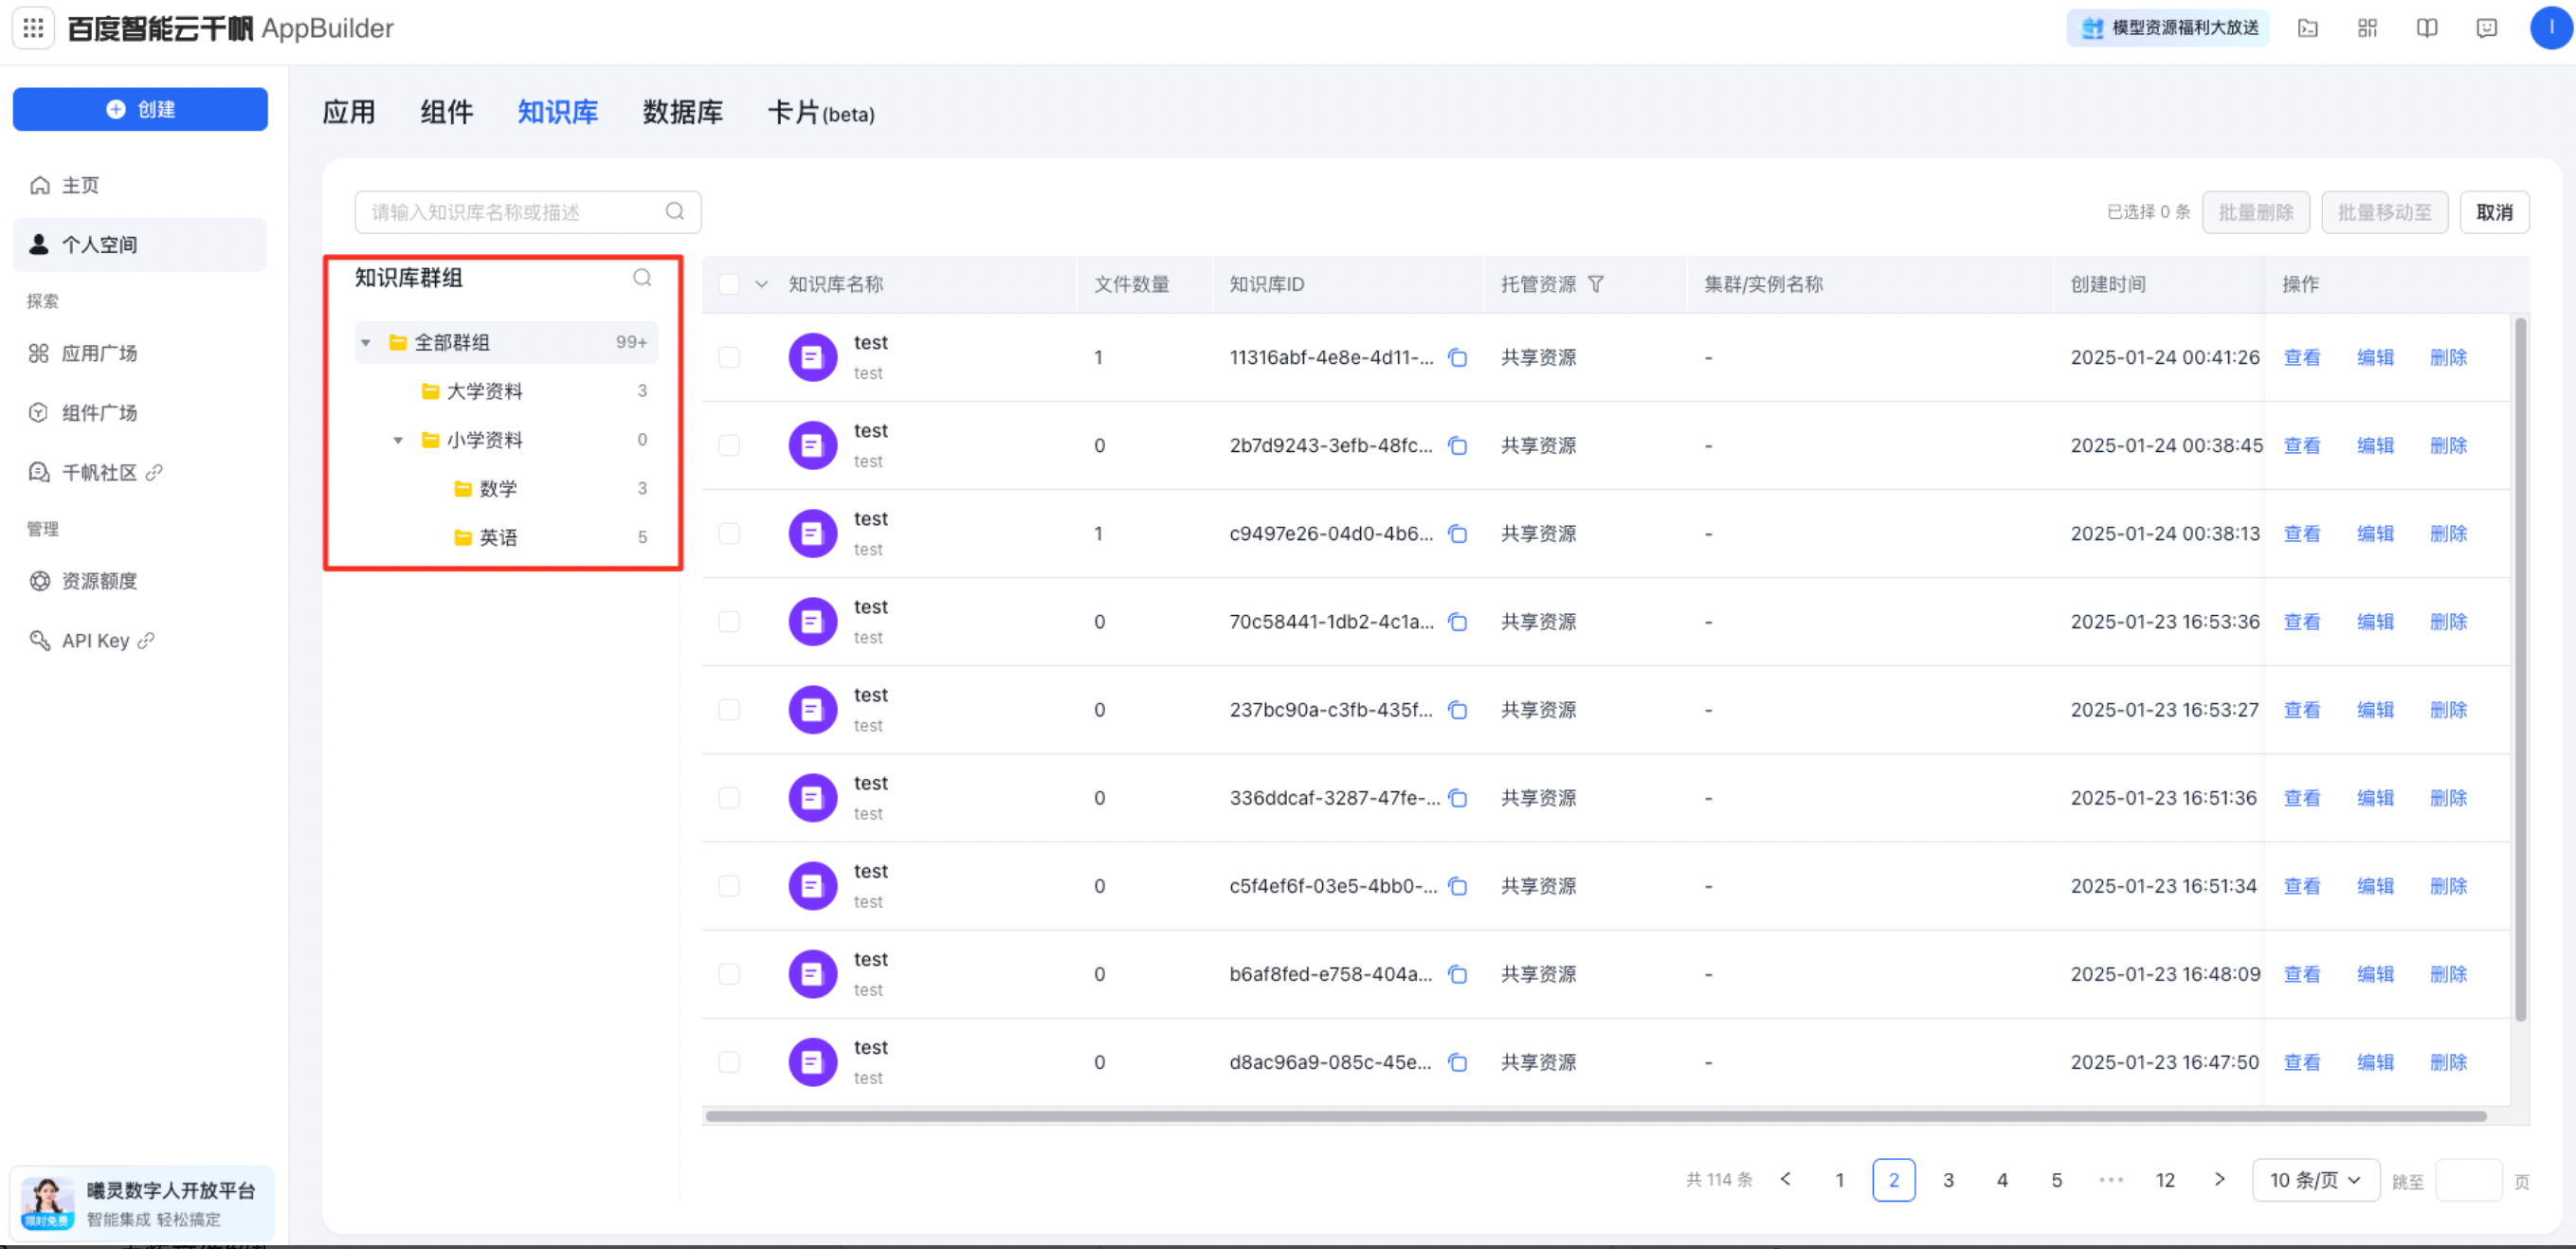Expand more pages via the ellipsis
The height and width of the screenshot is (1249, 2576).
[x=2110, y=1180]
